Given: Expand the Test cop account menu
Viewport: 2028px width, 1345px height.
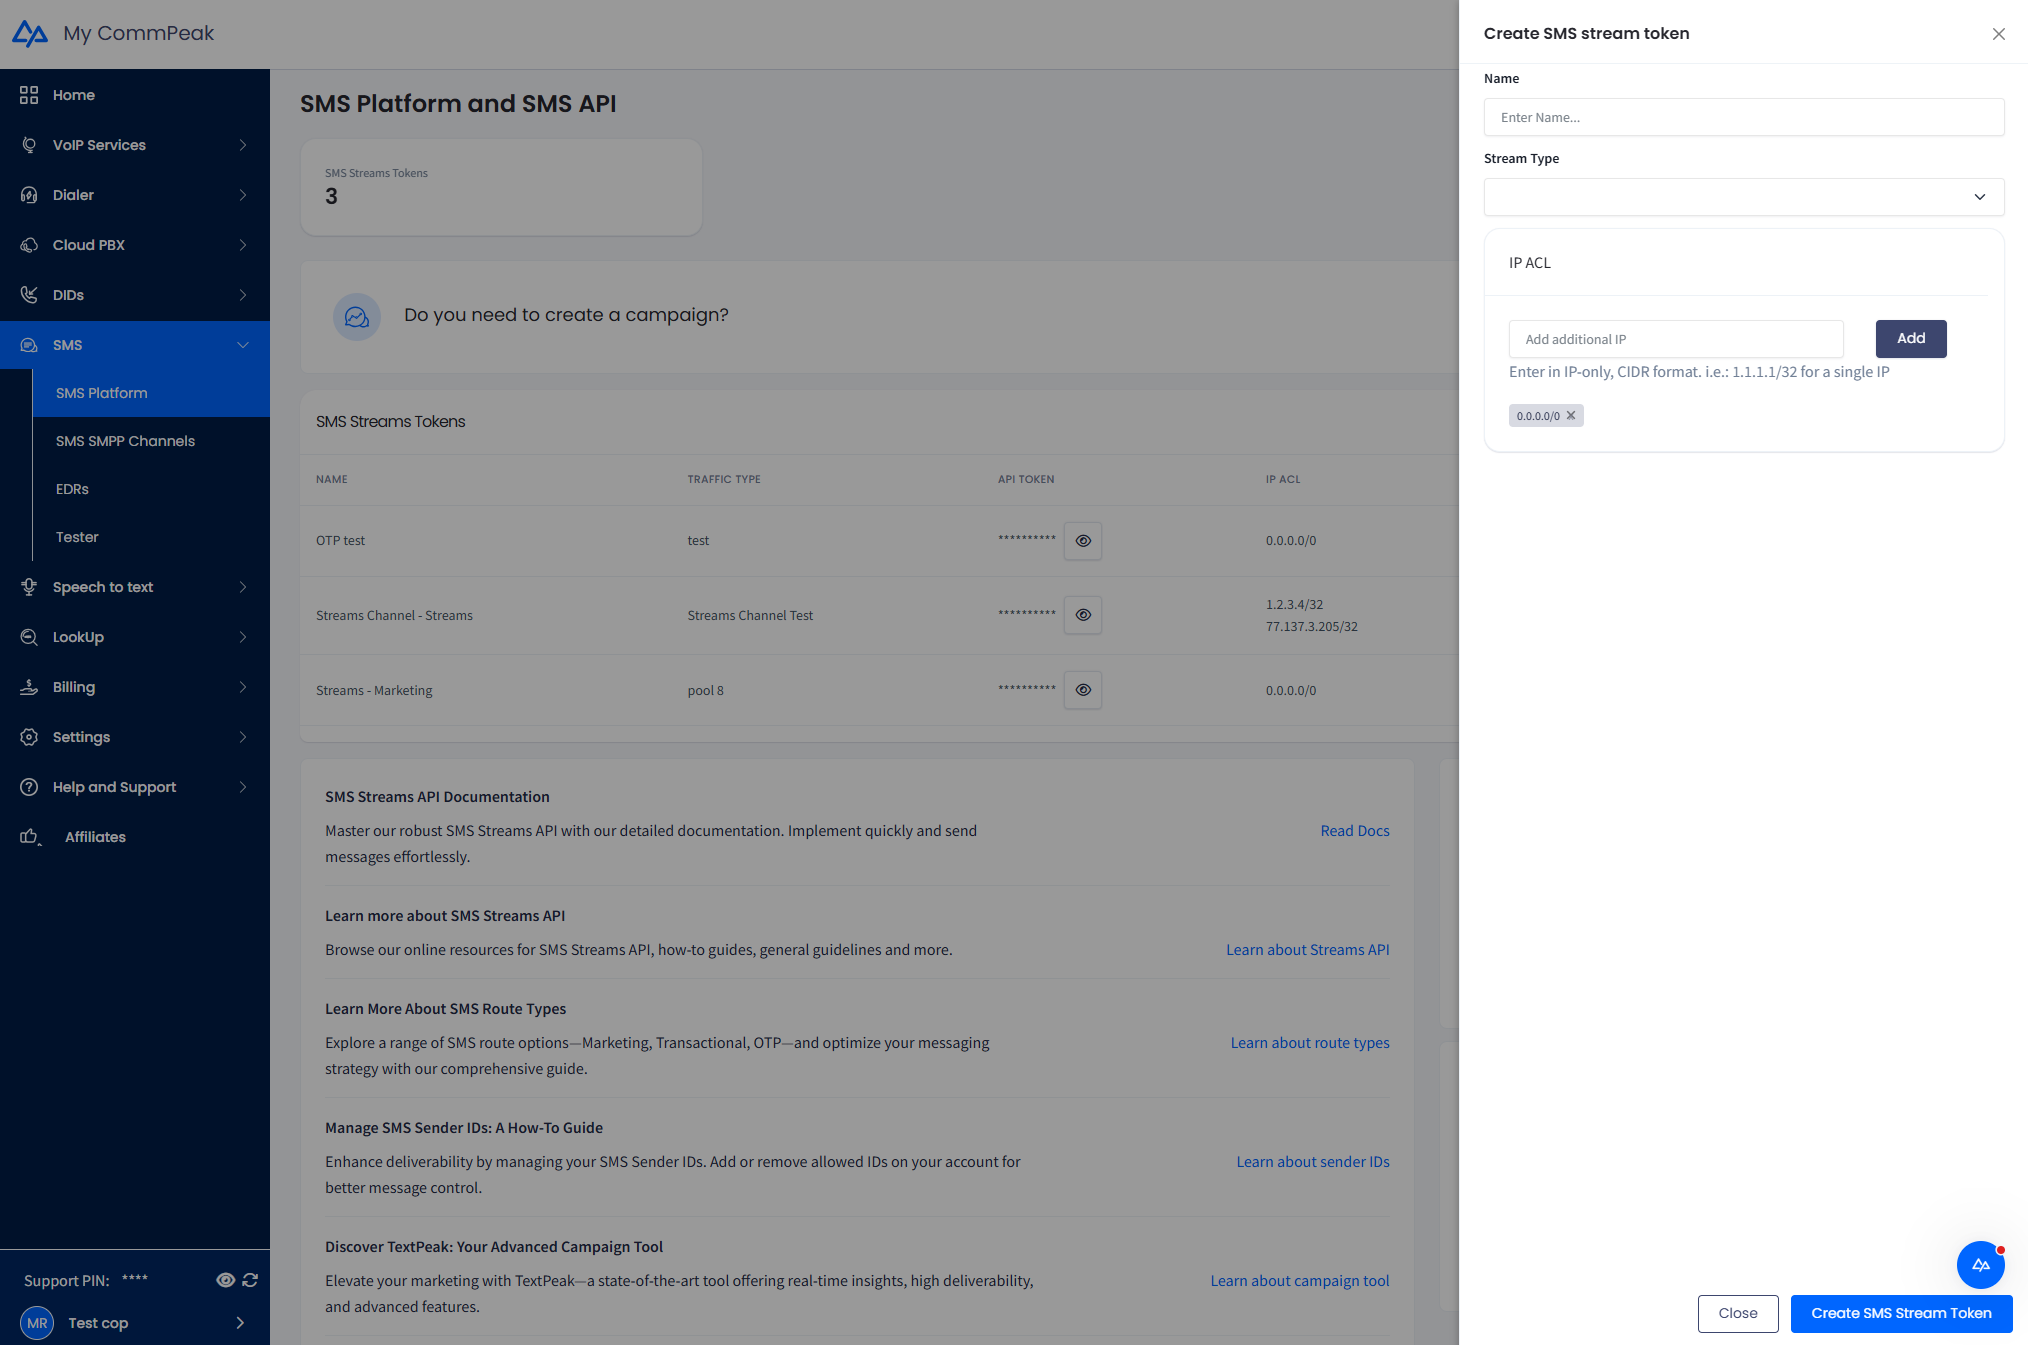Looking at the screenshot, I should [x=240, y=1322].
